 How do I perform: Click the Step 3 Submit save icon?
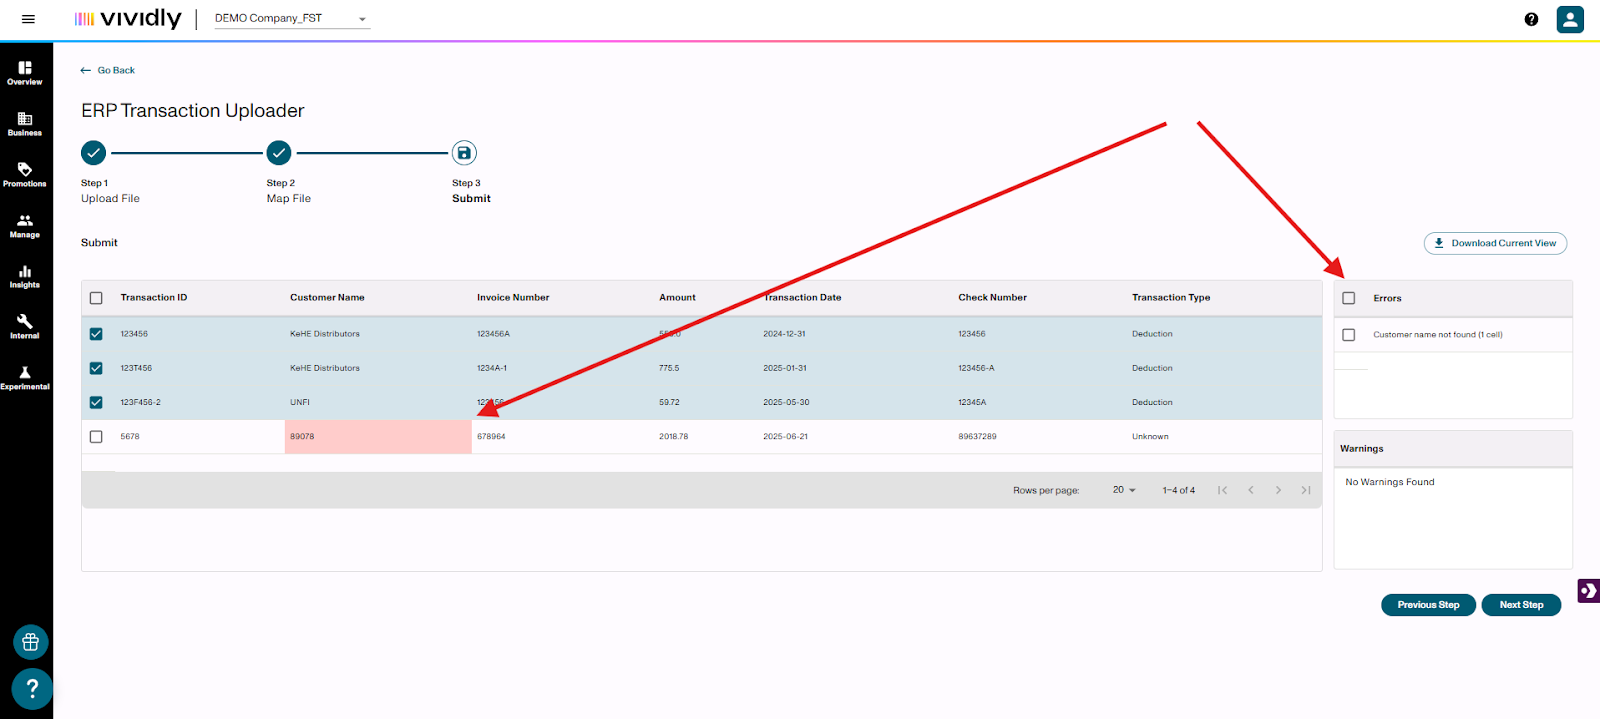463,153
